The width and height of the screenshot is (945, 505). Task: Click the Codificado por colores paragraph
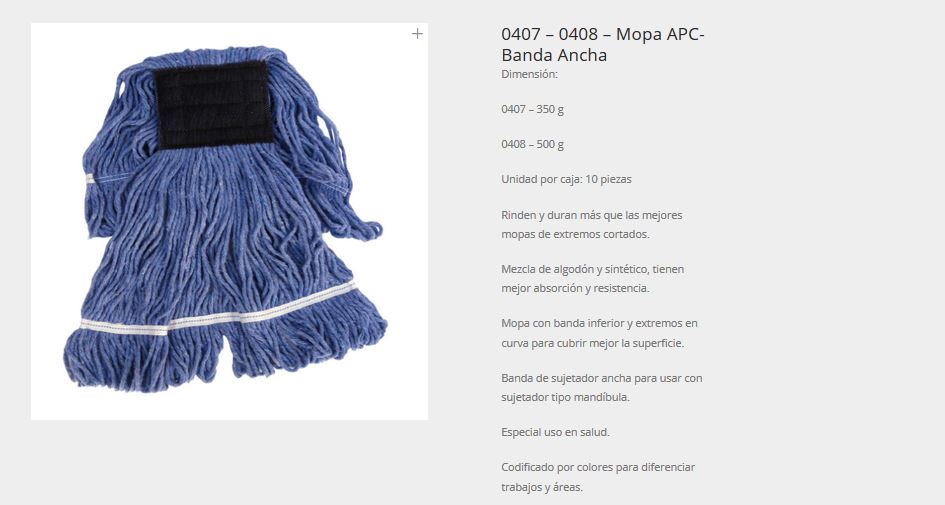point(598,477)
